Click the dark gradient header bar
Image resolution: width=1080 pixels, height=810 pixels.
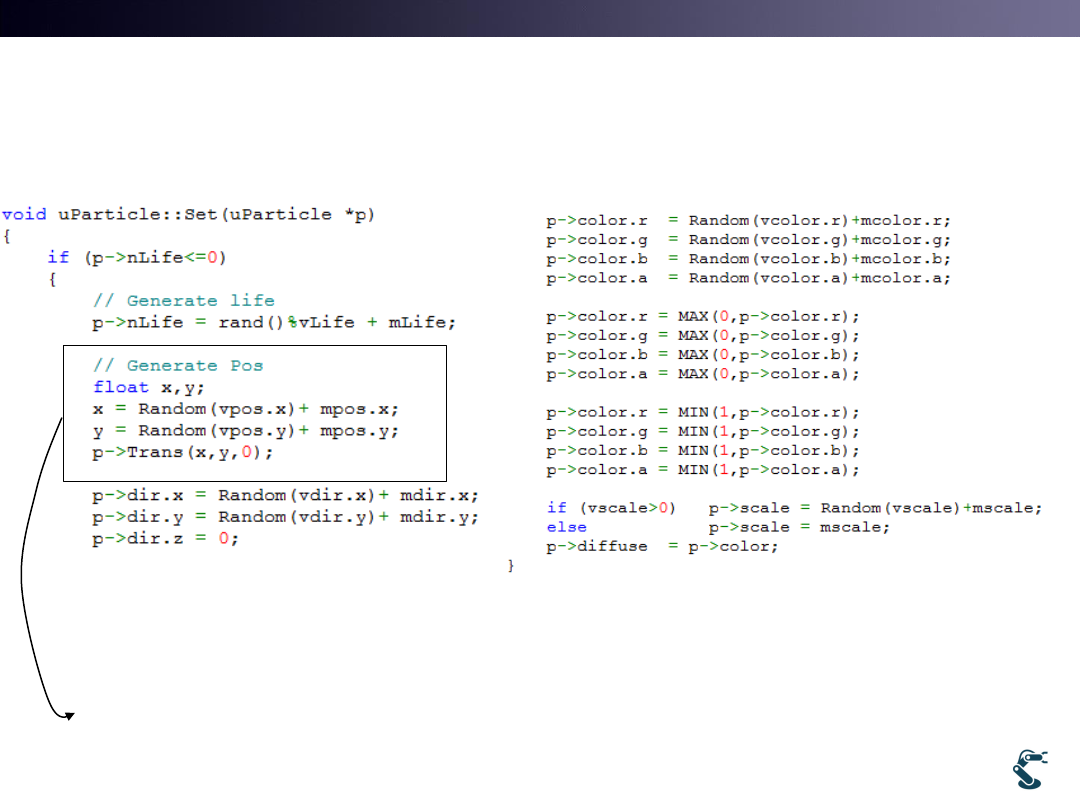click(540, 18)
